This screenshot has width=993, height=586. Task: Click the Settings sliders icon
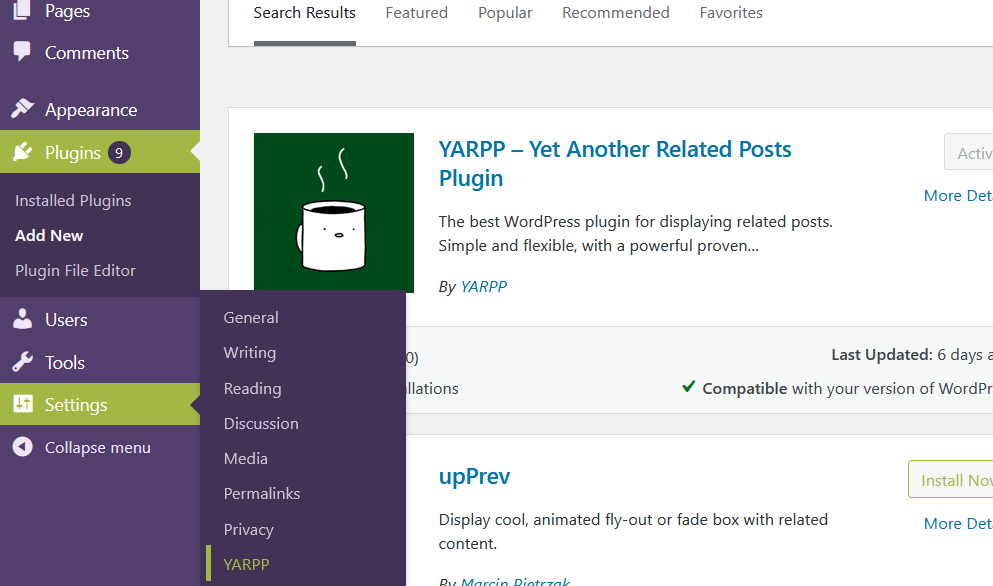click(x=22, y=405)
